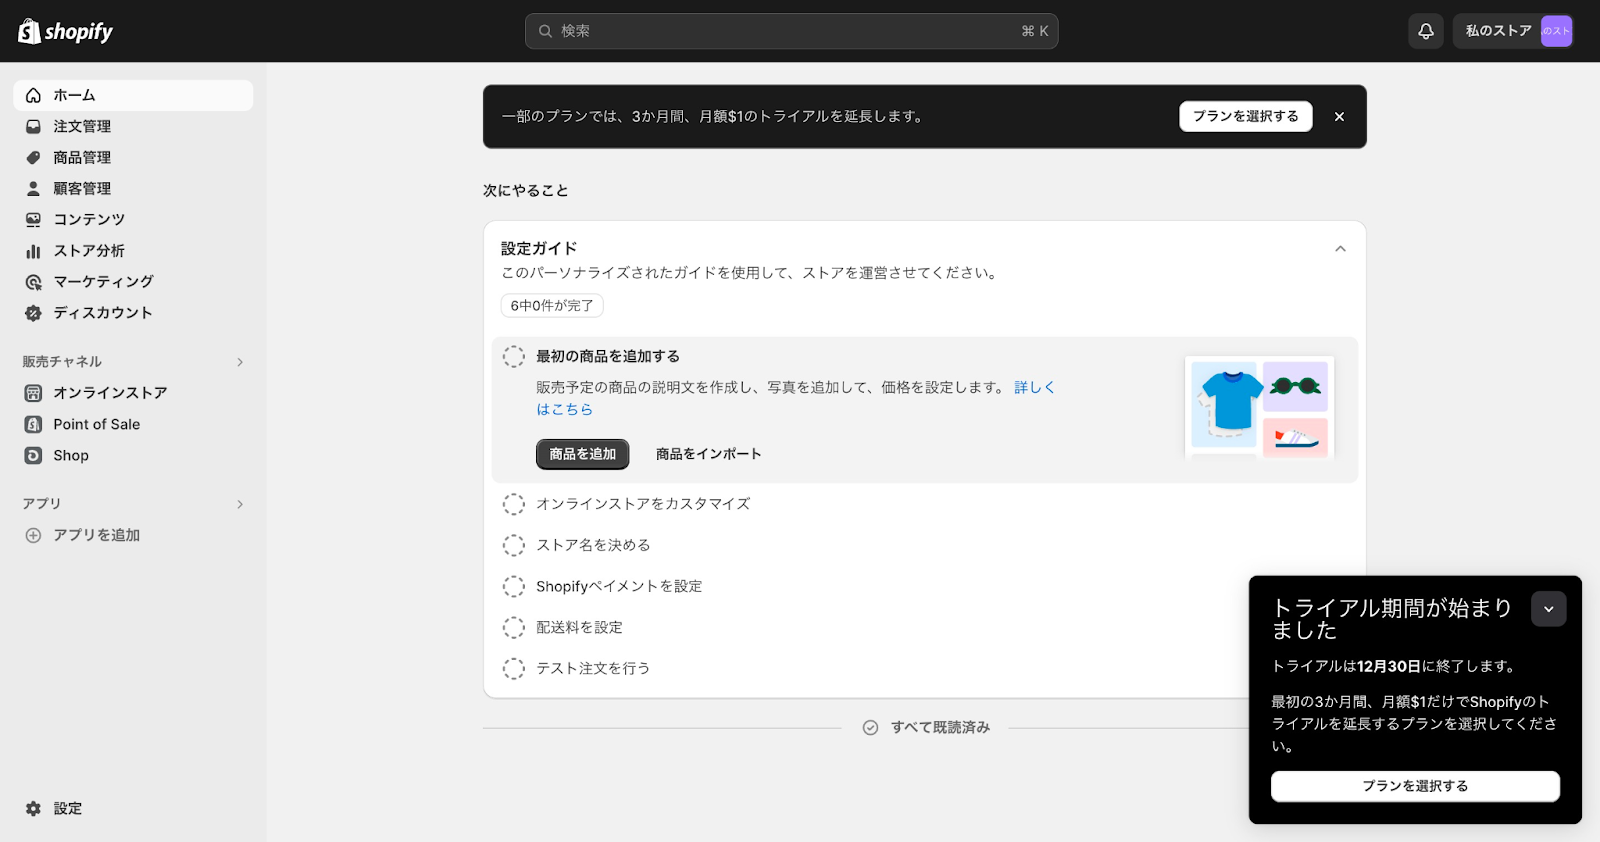Click the plus icon for アプリを追加

click(x=33, y=535)
